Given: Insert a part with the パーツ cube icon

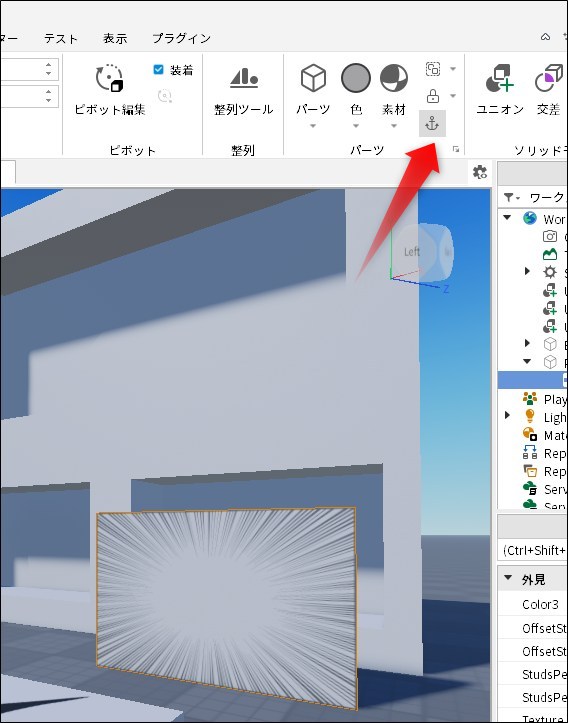Looking at the screenshot, I should 314,77.
